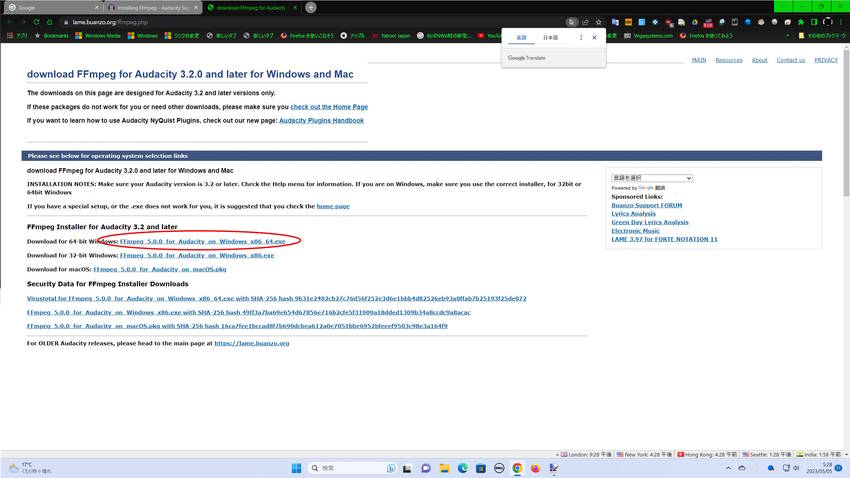Switch to the Google tab

(51, 8)
